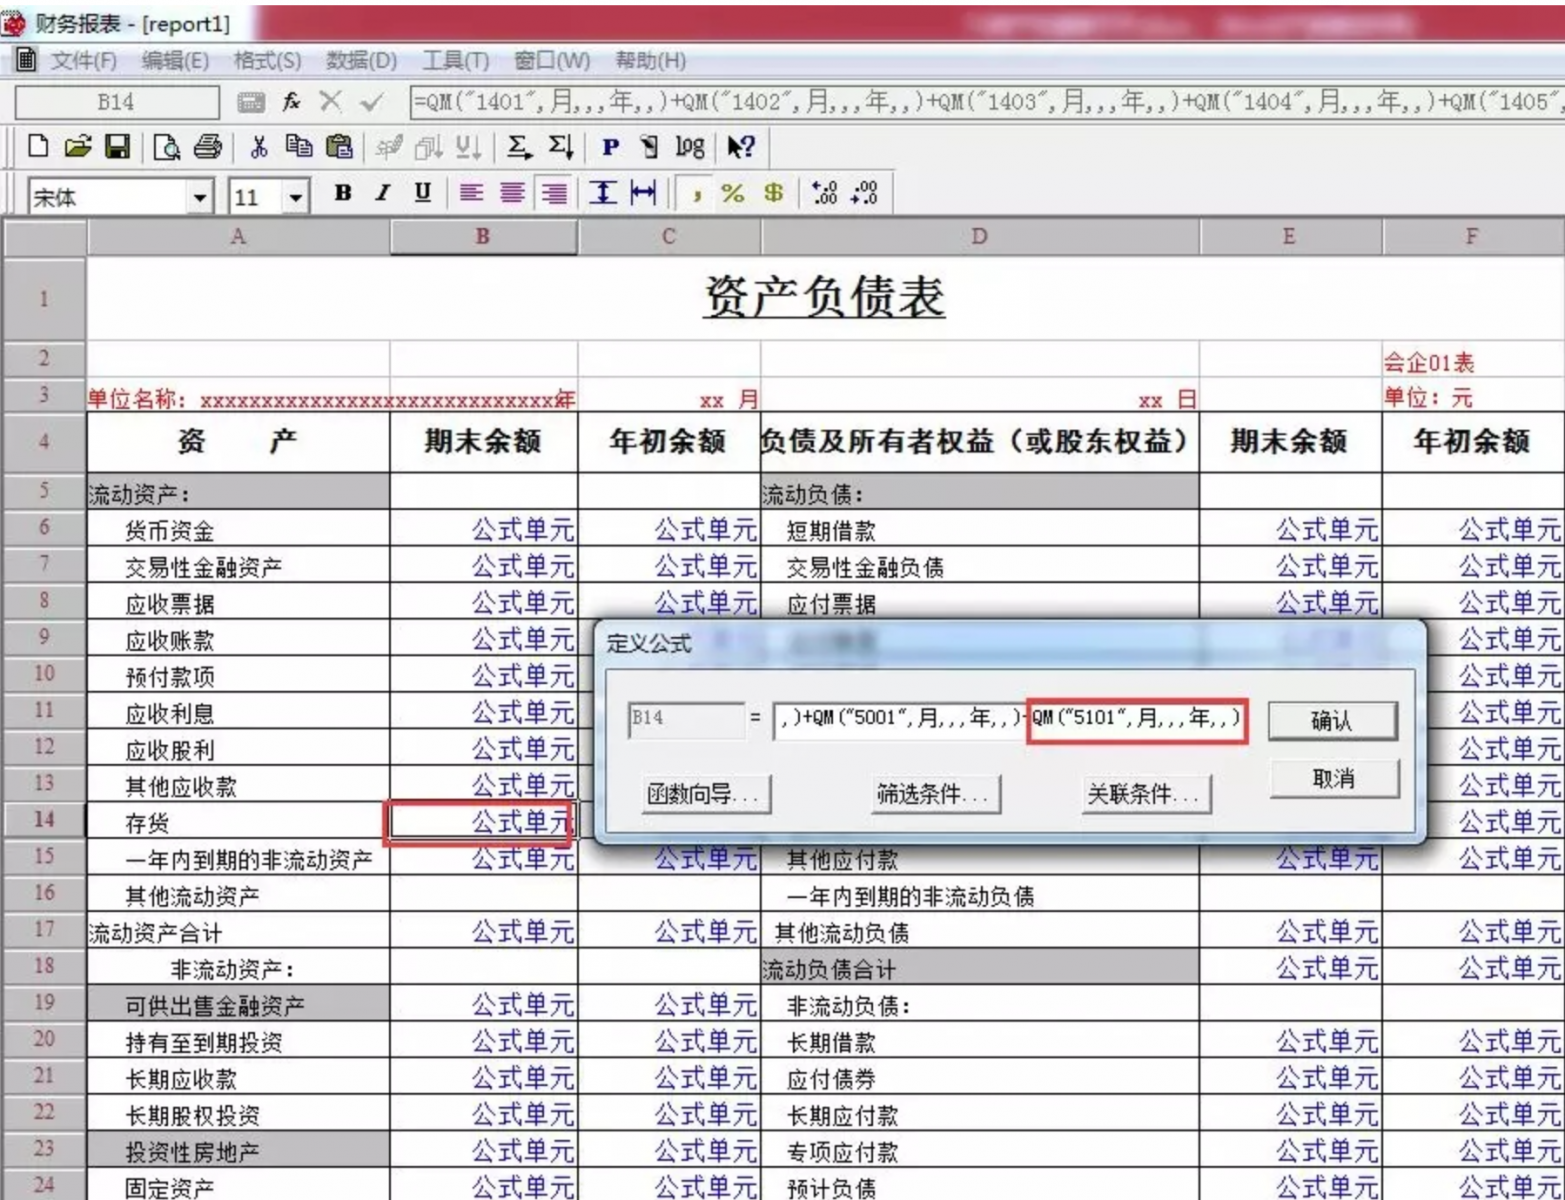Image resolution: width=1565 pixels, height=1200 pixels.
Task: Click the top formula bar text
Action: 987,101
